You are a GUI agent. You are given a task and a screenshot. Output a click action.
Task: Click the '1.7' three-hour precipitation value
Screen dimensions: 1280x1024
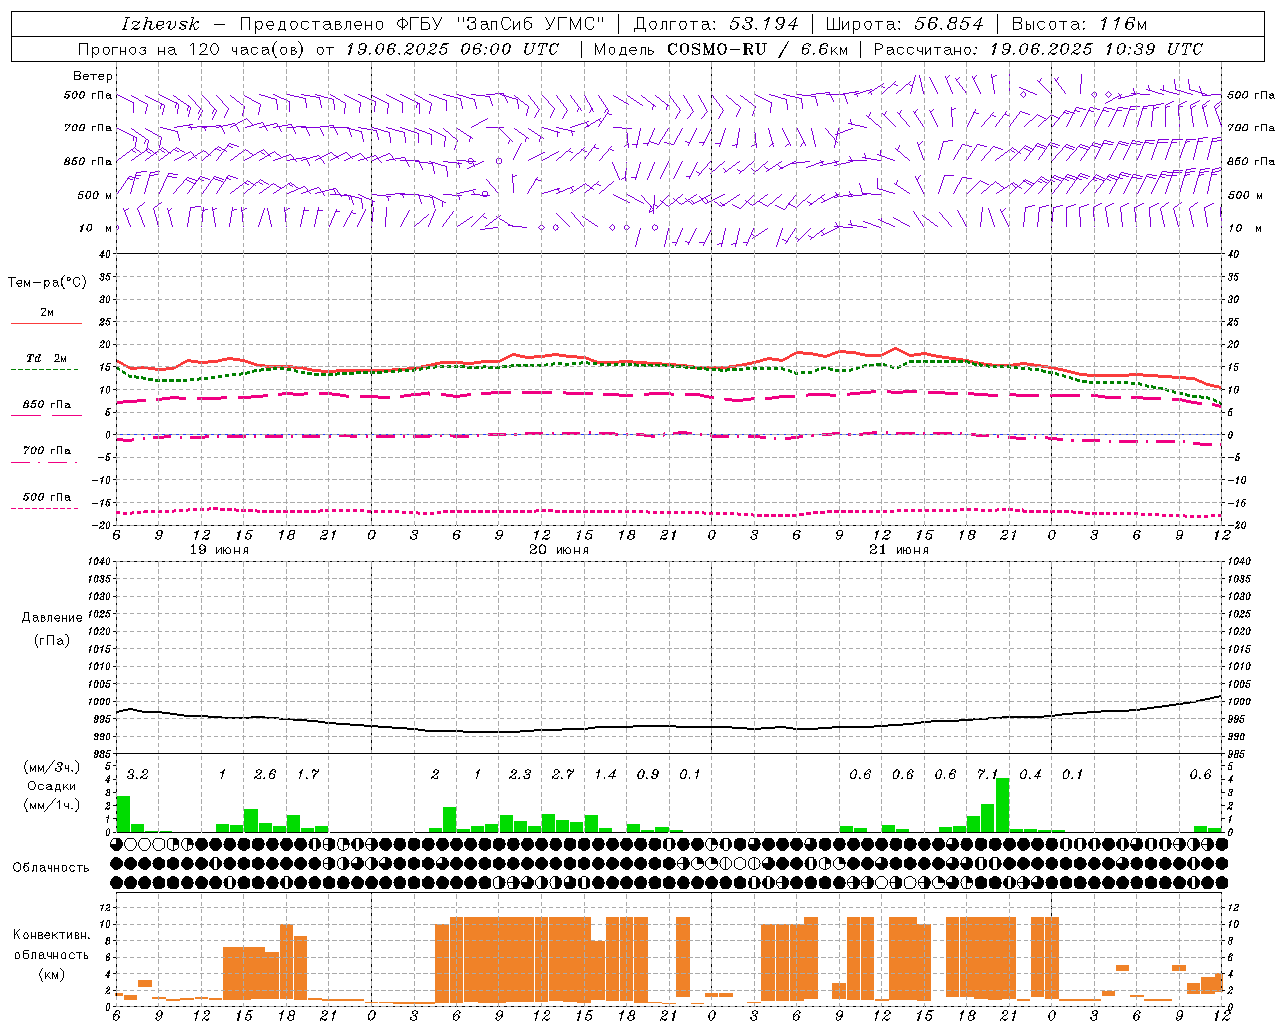click(x=307, y=774)
